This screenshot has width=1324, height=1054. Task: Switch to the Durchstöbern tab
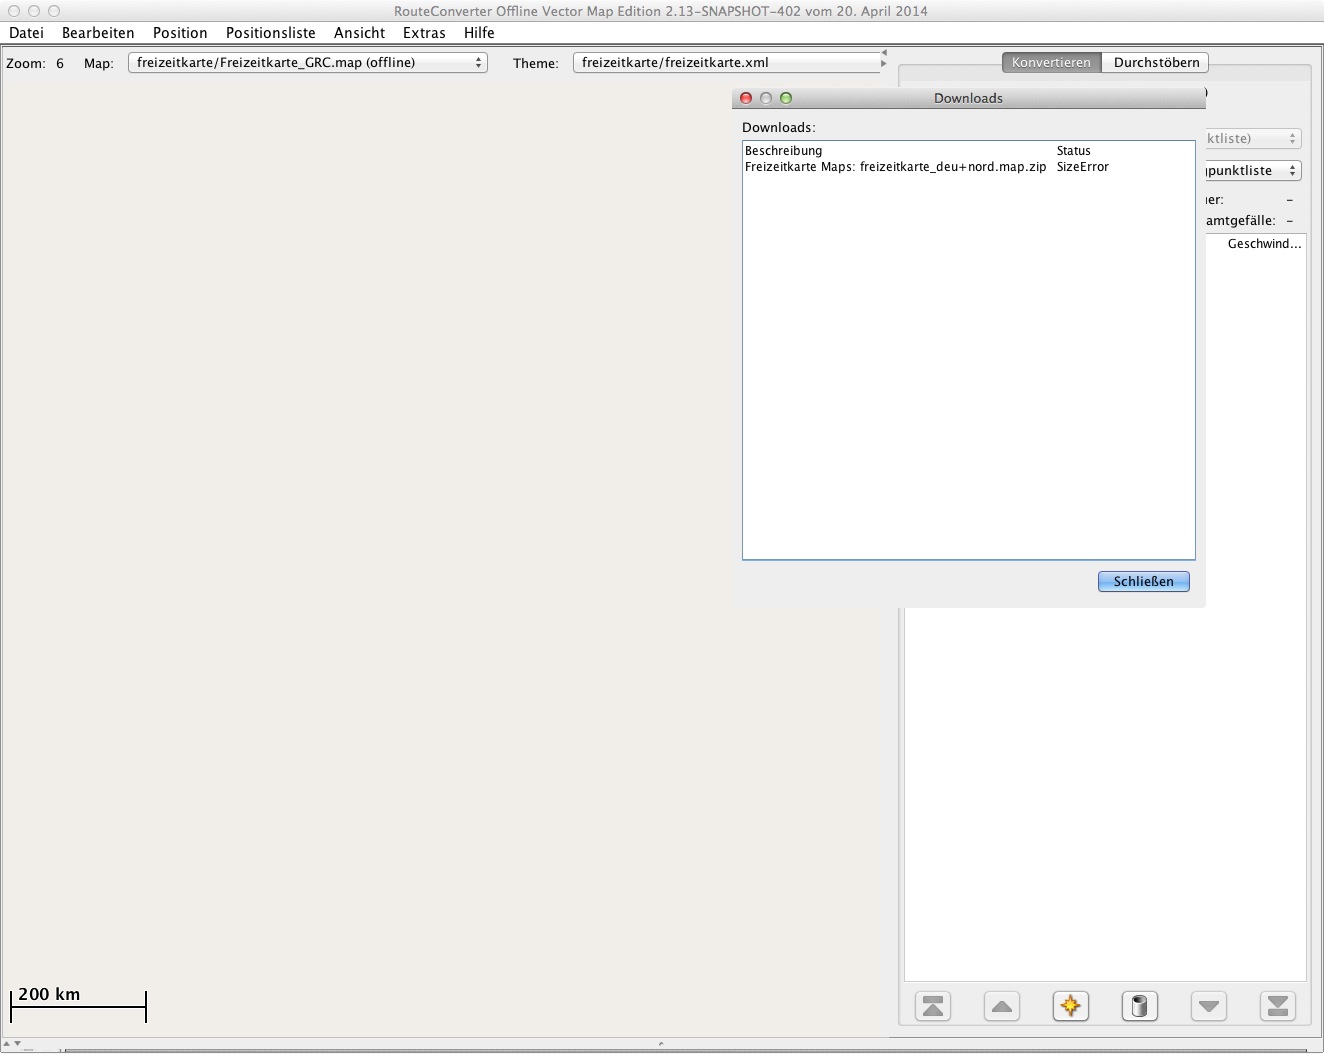[x=1156, y=62]
